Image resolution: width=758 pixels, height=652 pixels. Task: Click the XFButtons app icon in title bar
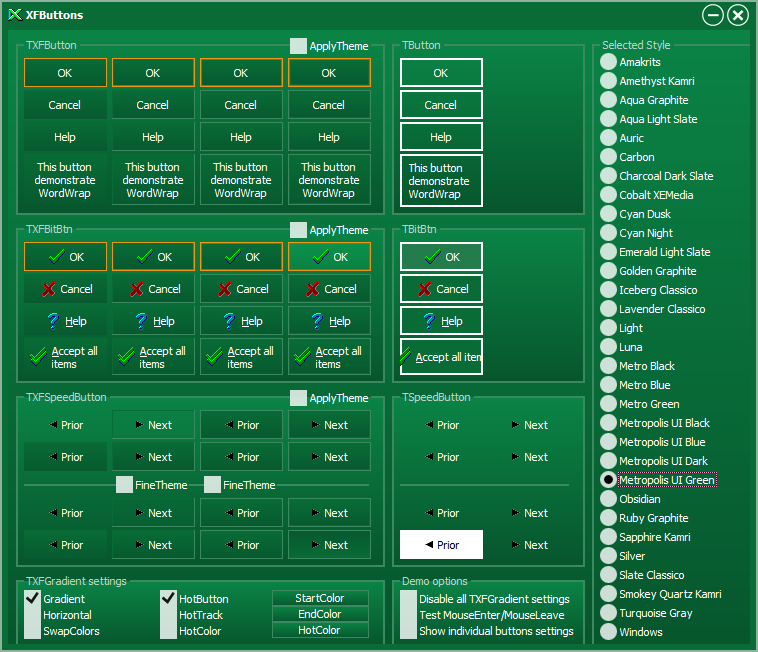point(14,15)
